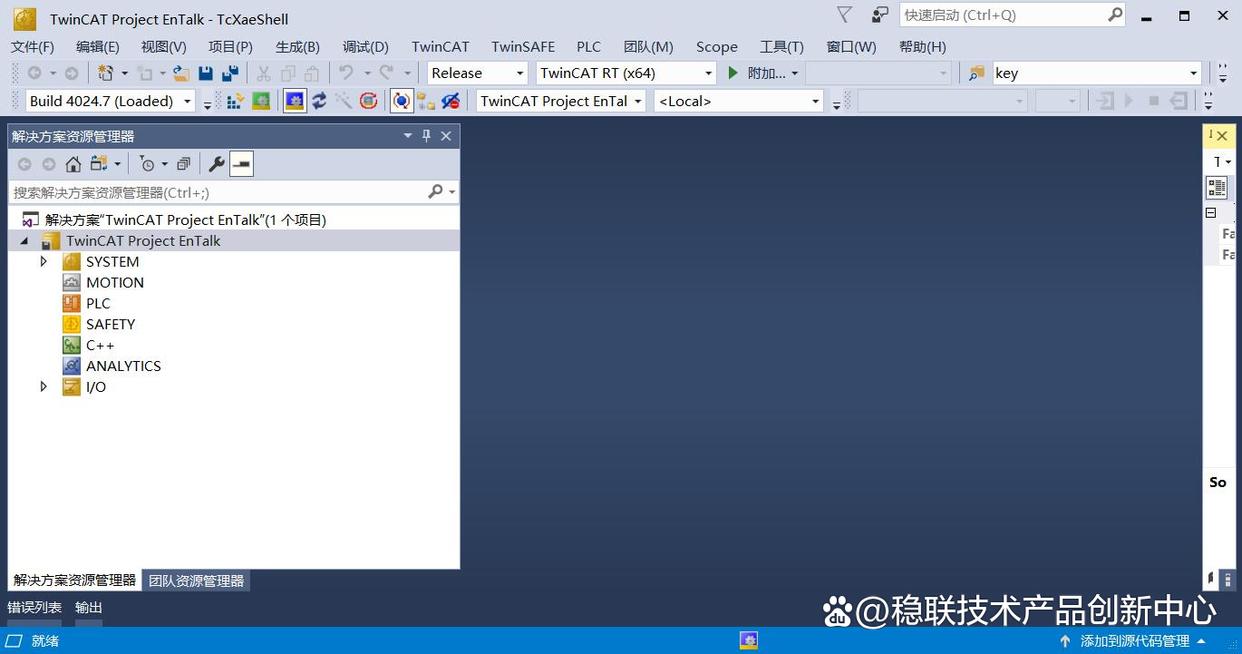The height and width of the screenshot is (654, 1242).
Task: Expand the I/O tree node
Action: (43, 387)
